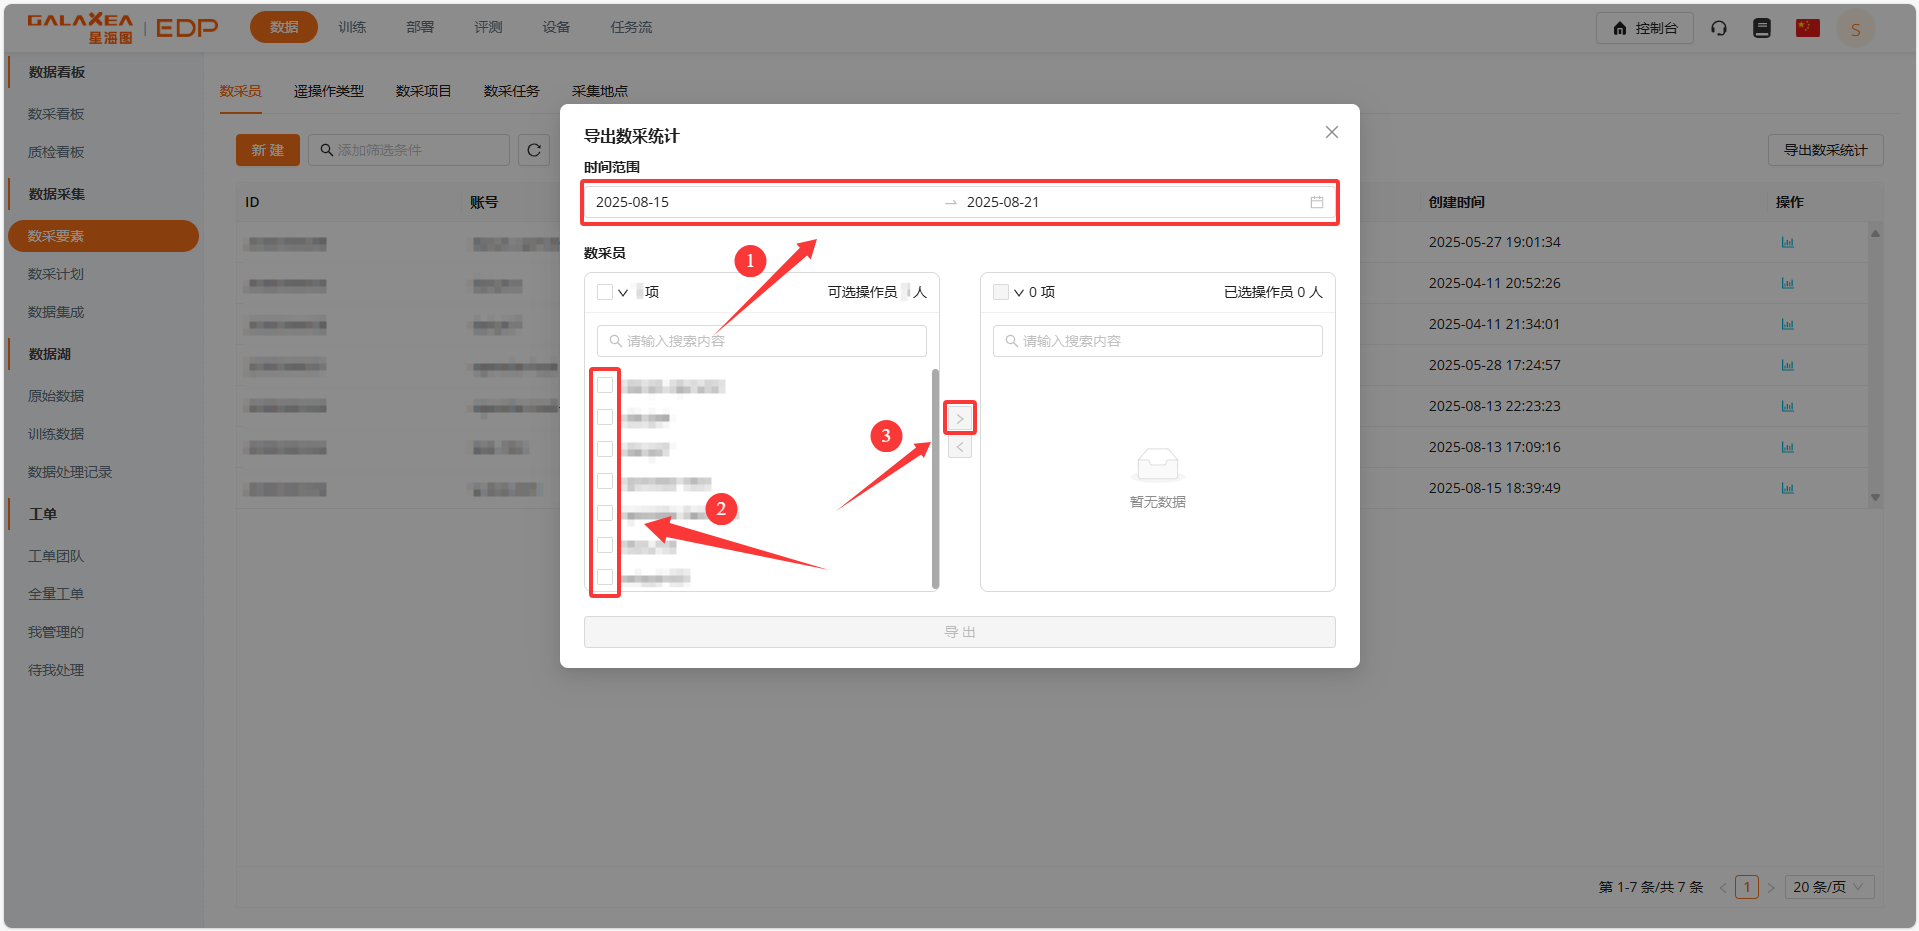Image resolution: width=1919 pixels, height=931 pixels.
Task: Click the 新建 button
Action: coord(267,150)
